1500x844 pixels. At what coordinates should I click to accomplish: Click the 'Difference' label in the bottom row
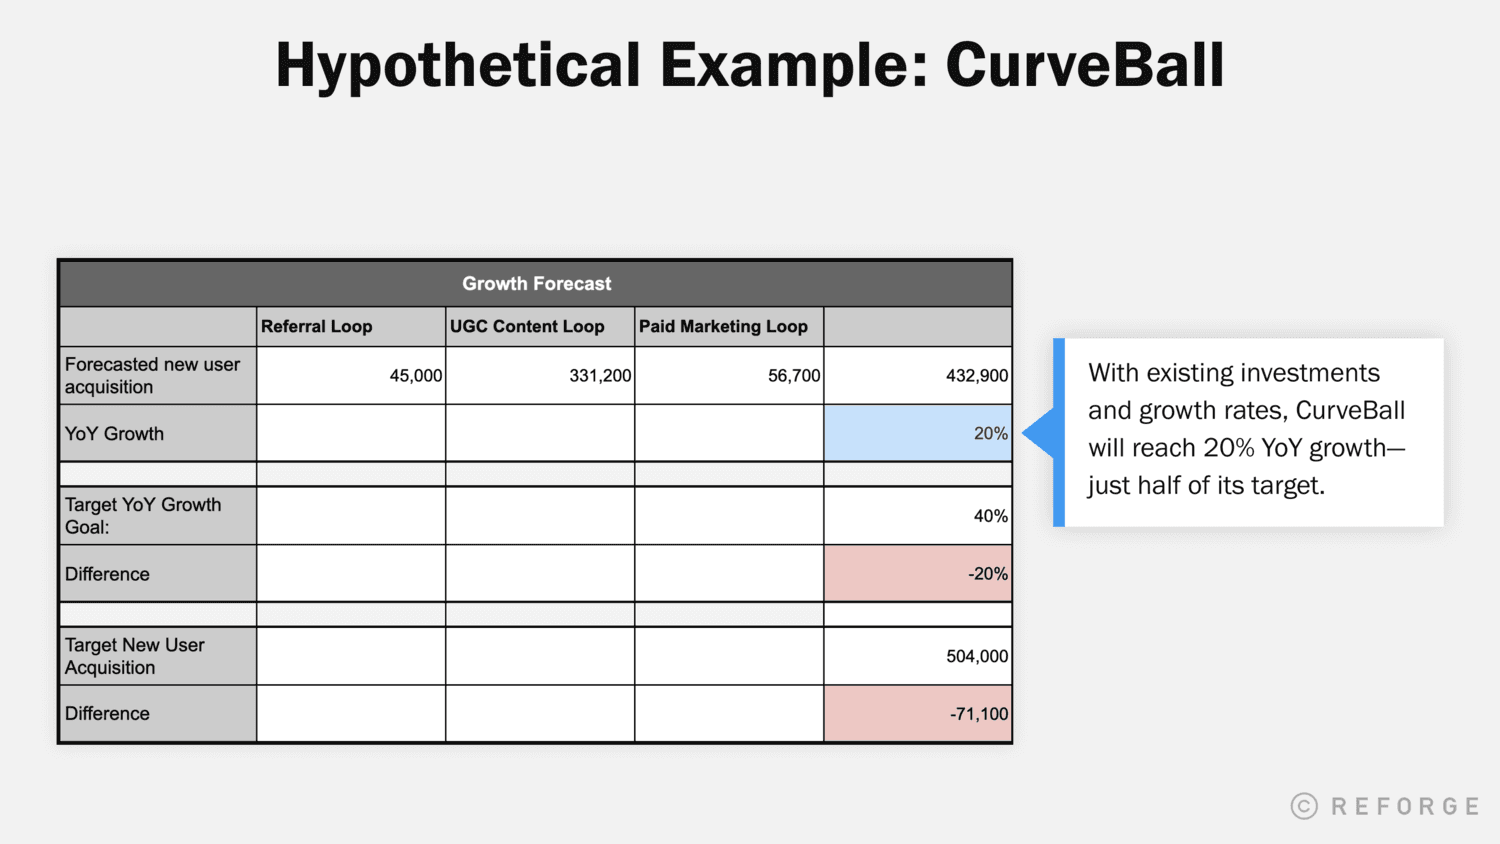pyautogui.click(x=158, y=714)
